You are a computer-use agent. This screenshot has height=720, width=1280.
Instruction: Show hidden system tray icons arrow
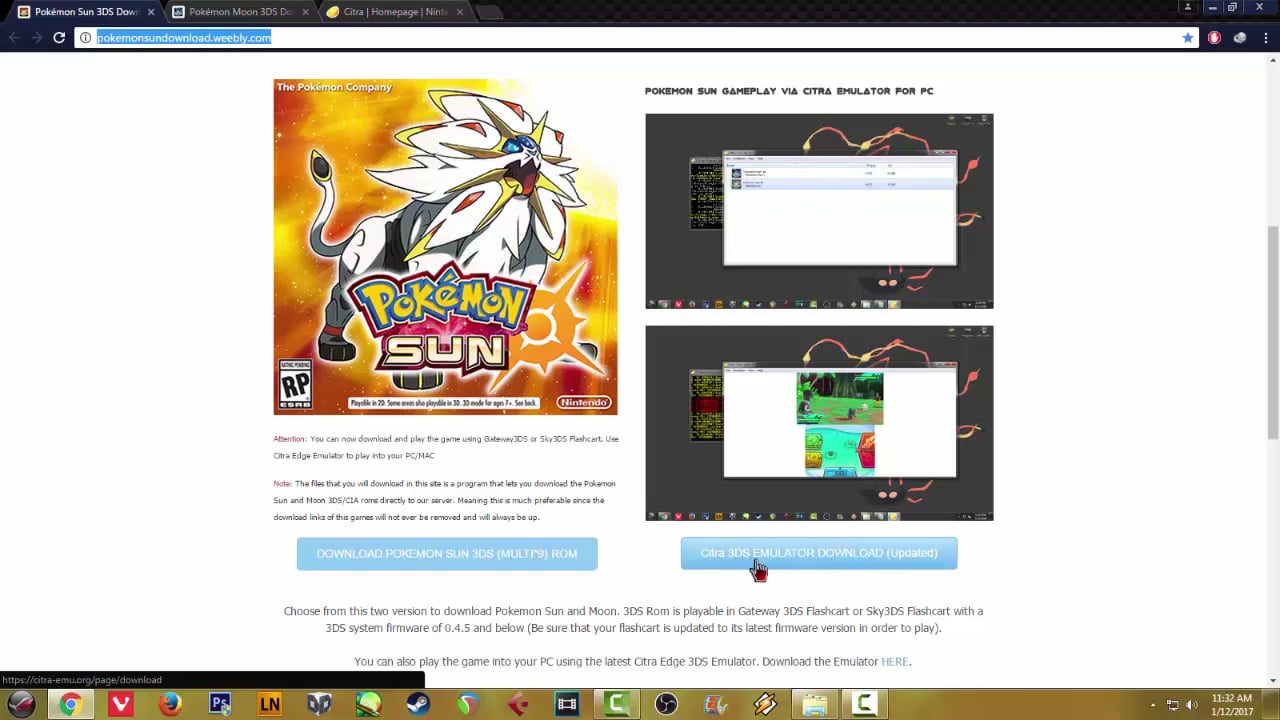[x=1153, y=704]
